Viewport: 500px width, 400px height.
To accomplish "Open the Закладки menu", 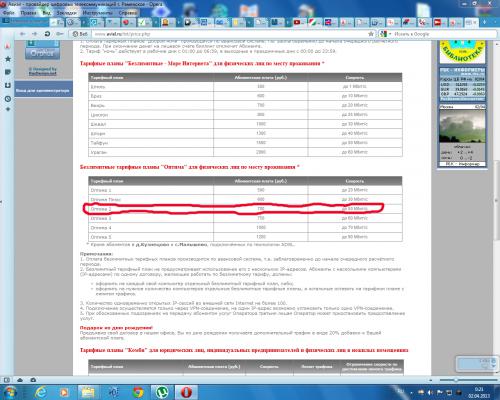I will [x=66, y=13].
